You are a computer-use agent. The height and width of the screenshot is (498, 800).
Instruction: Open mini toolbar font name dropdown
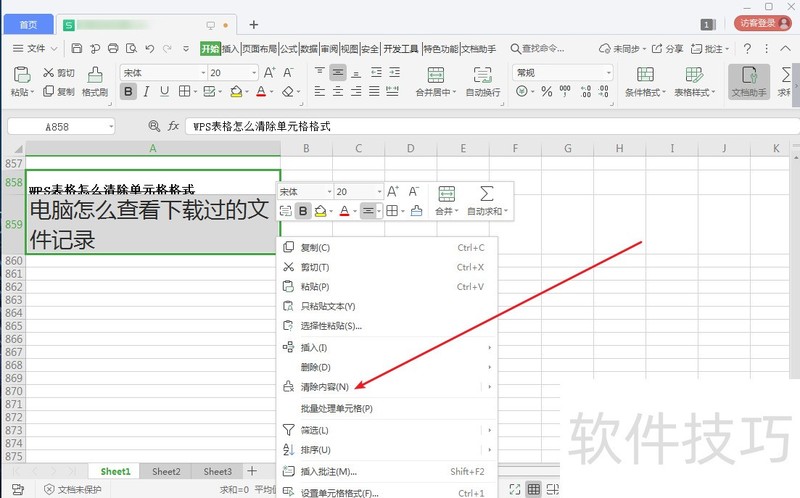click(329, 192)
